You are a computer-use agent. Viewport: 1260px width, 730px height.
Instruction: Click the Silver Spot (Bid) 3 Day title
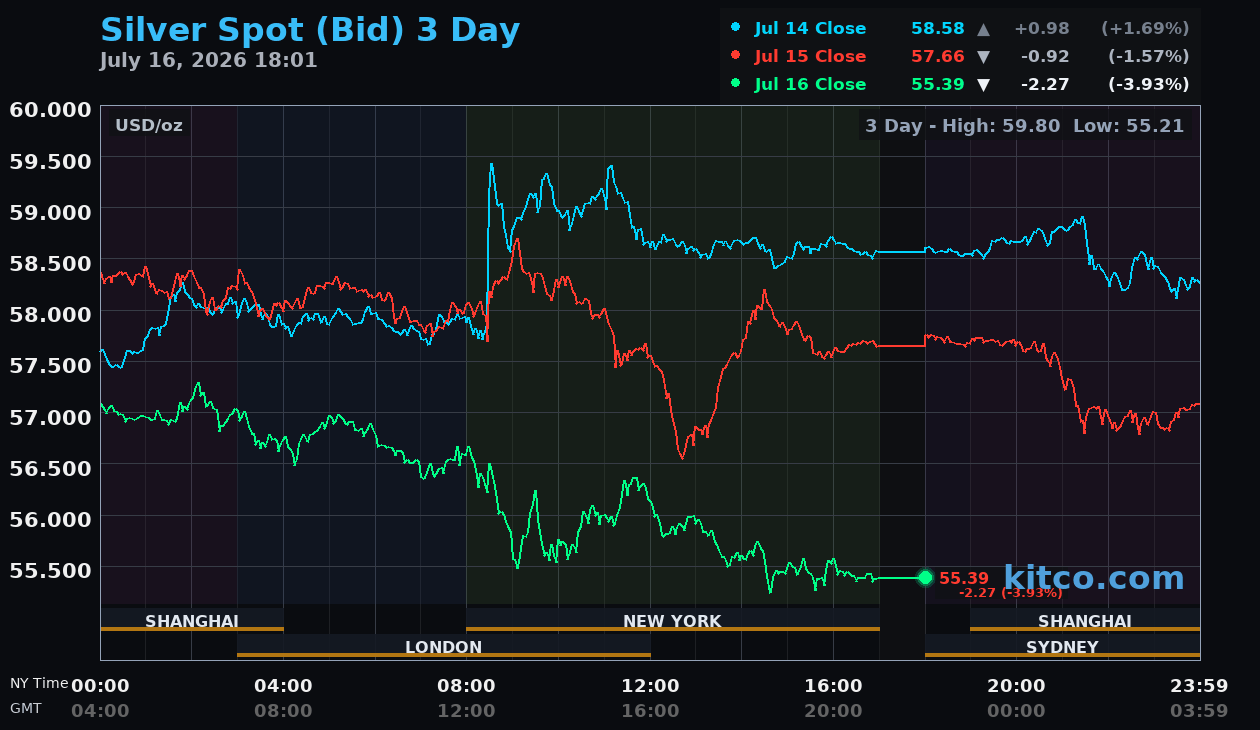click(310, 30)
